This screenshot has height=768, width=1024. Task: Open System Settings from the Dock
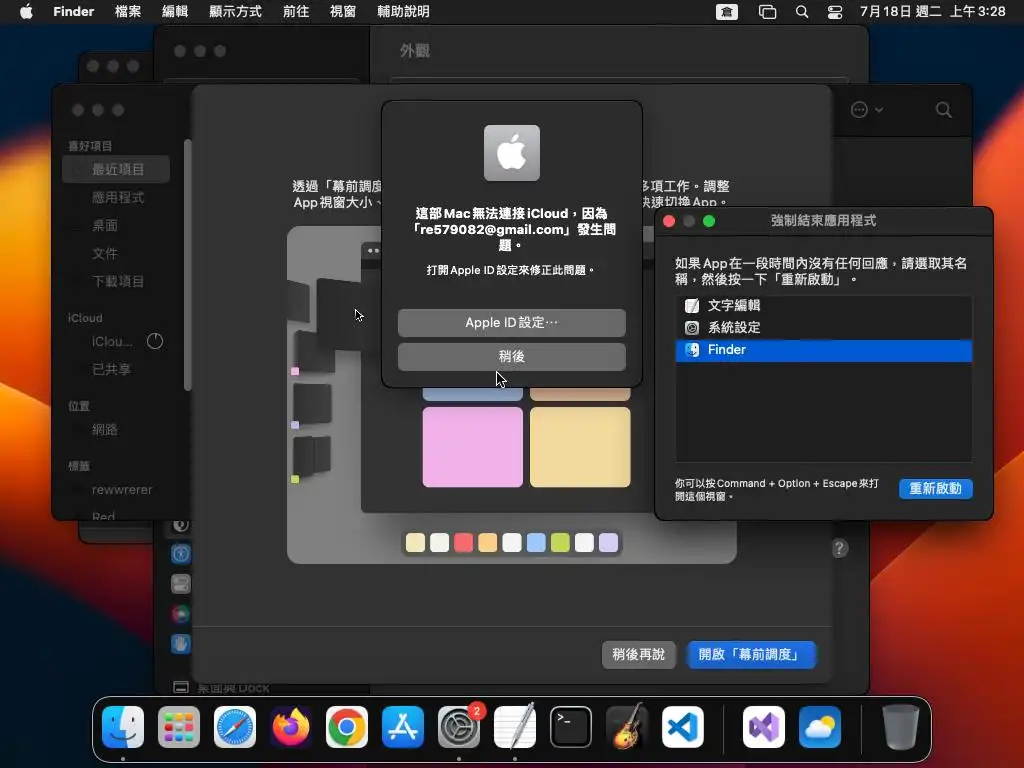[459, 727]
